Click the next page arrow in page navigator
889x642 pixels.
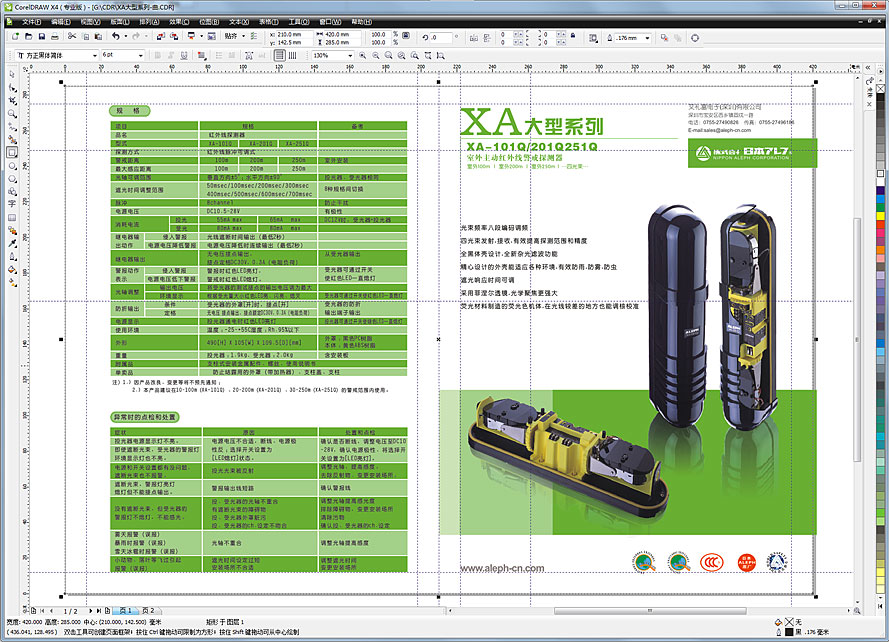[x=91, y=609]
